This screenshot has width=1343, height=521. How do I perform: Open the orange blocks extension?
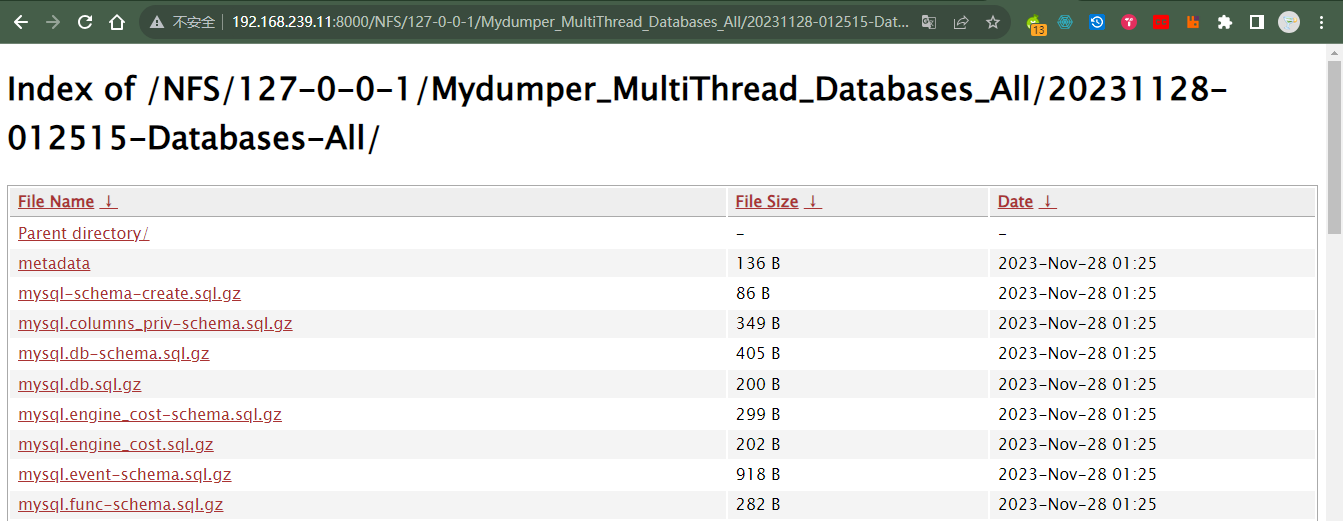click(x=1192, y=22)
